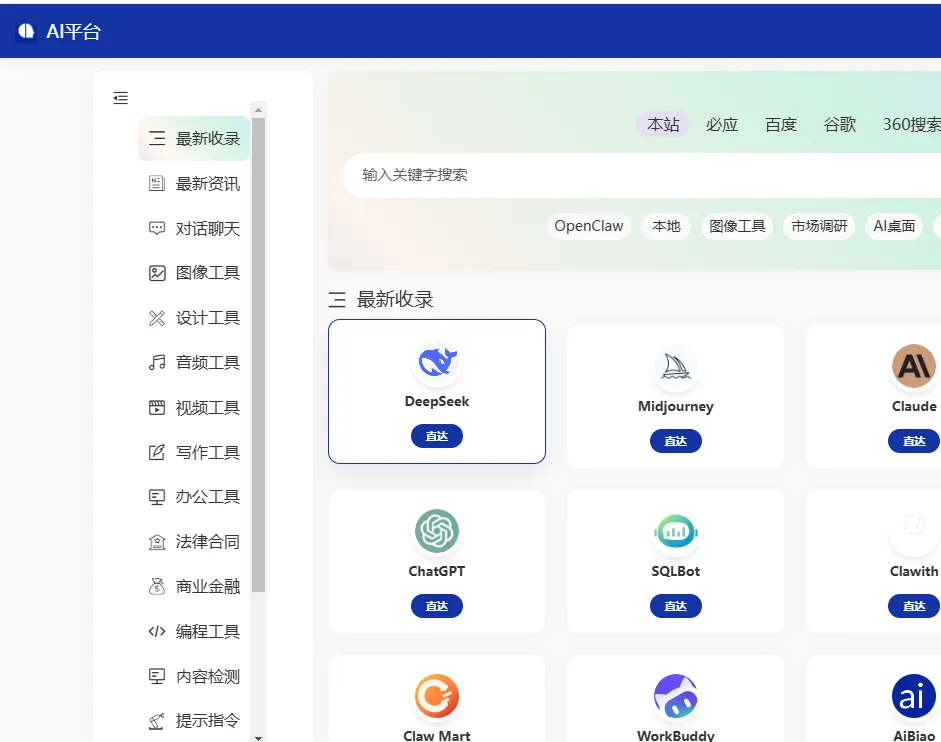Click the 最新资讯 newspaper icon

coord(157,183)
